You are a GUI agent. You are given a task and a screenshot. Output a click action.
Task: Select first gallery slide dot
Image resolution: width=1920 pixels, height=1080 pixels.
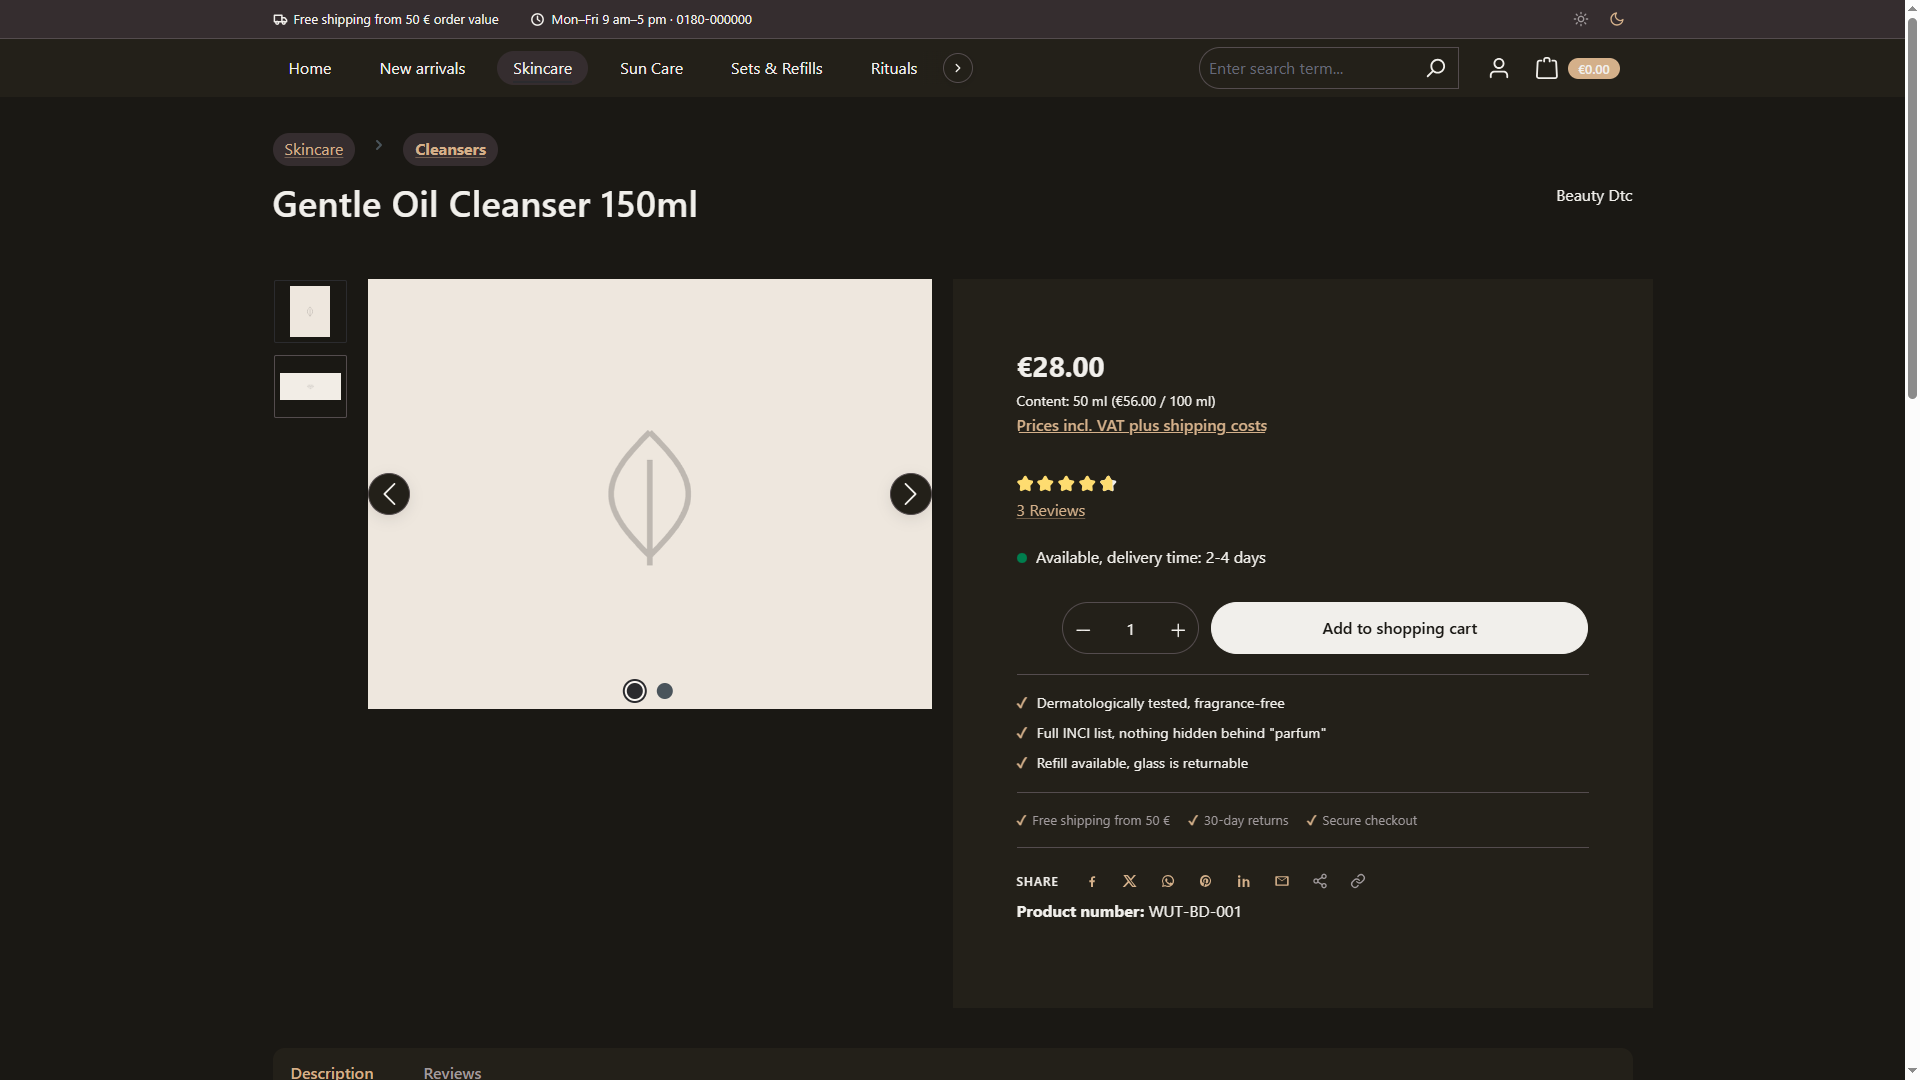pos(635,691)
